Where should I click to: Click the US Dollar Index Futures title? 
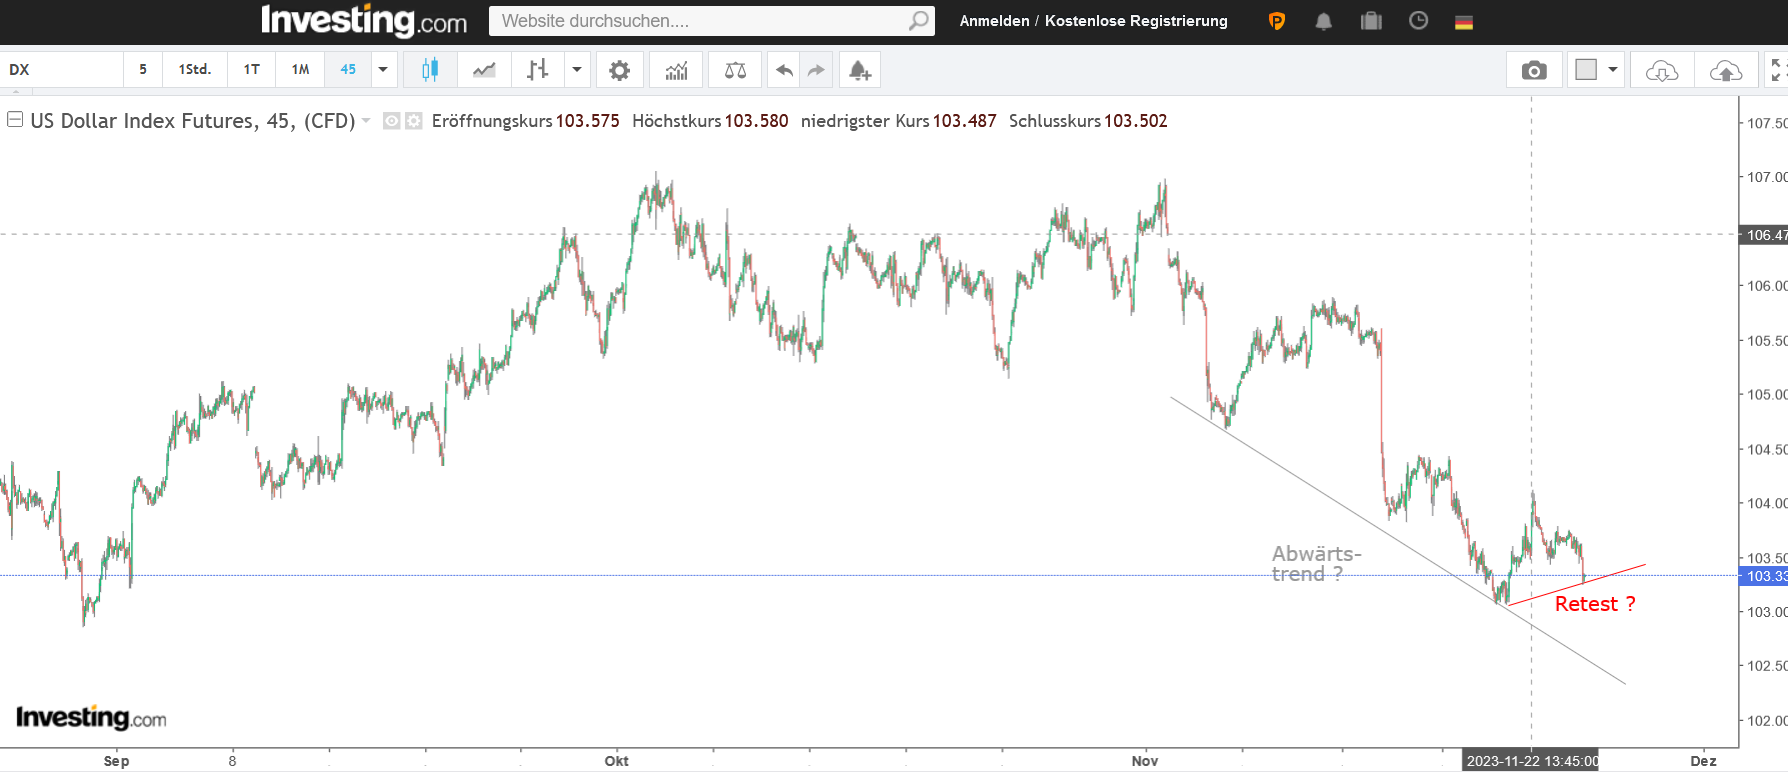pyautogui.click(x=193, y=121)
